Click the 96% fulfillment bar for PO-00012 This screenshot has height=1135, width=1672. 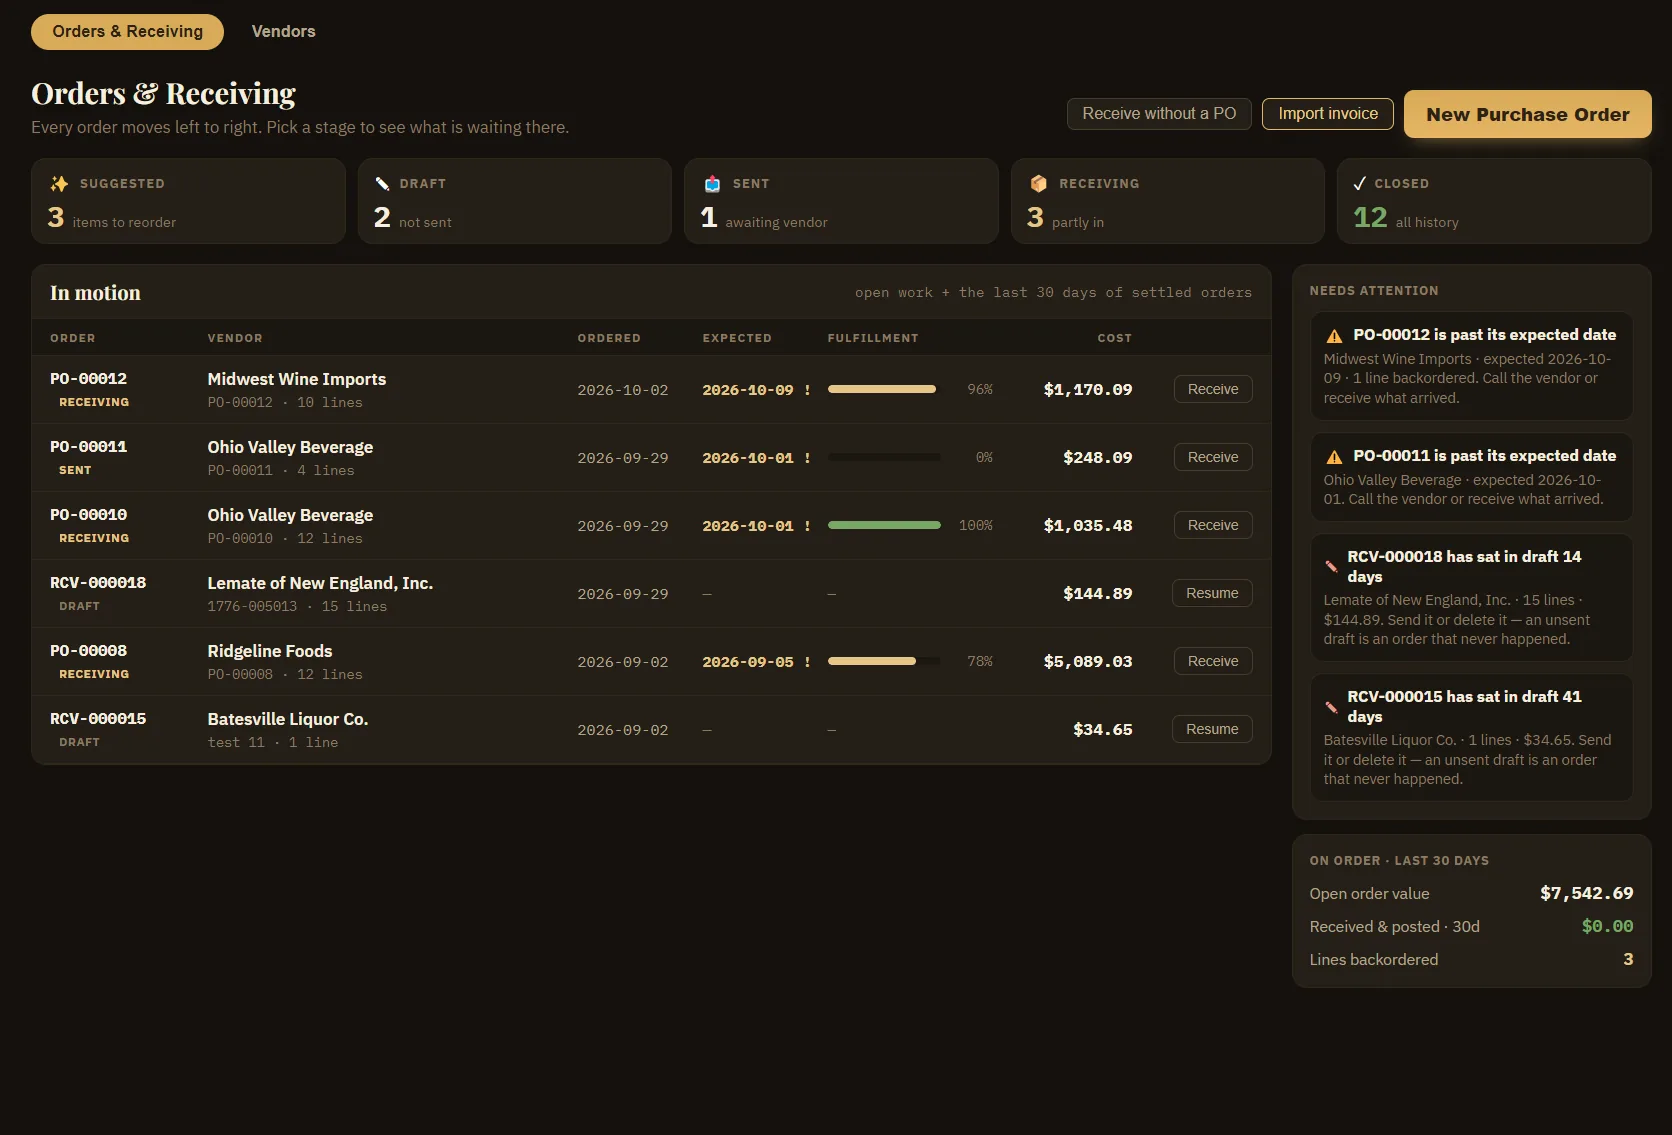point(884,389)
